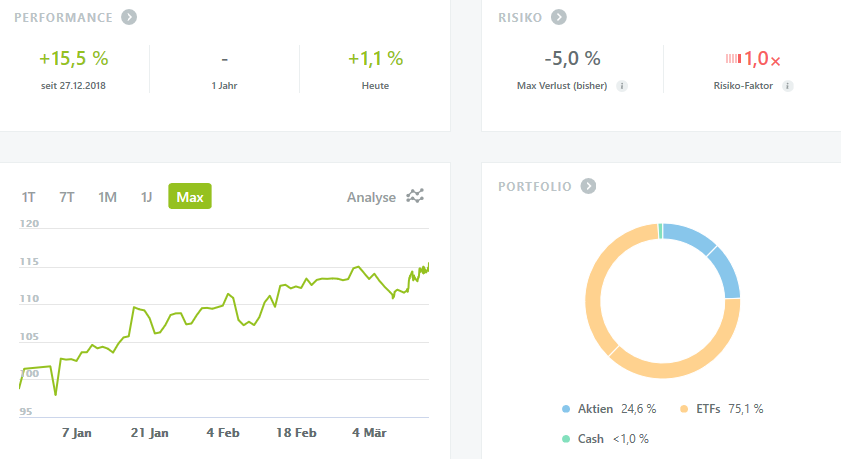Click the +1,1 % Heute value
This screenshot has width=841, height=459.
point(375,59)
